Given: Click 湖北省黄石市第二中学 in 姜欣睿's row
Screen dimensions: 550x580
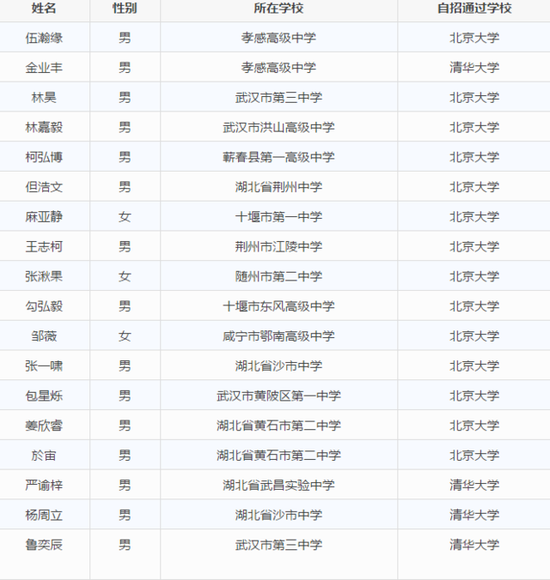Looking at the screenshot, I should [279, 426].
